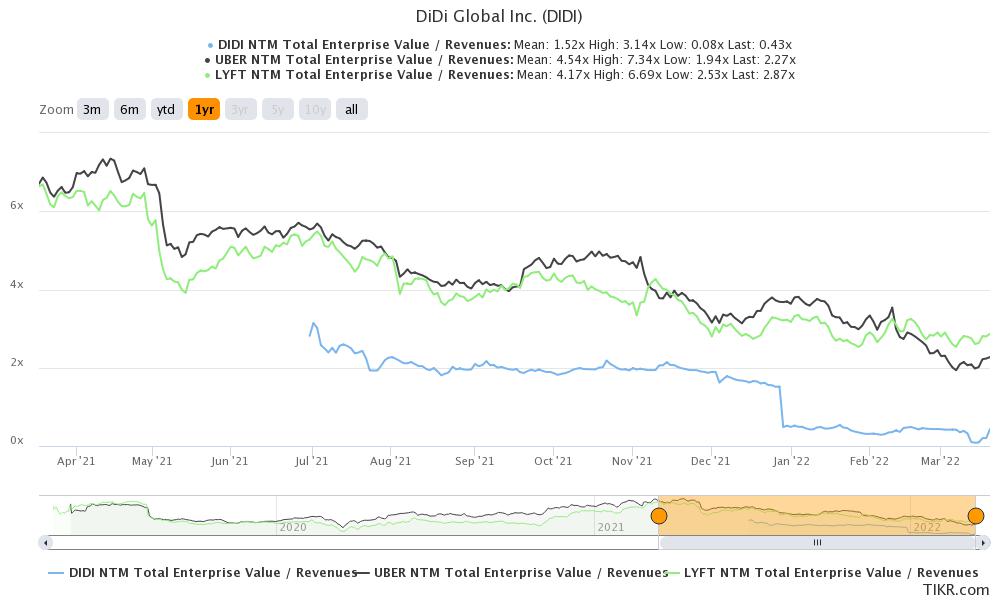This screenshot has width=1000, height=600.
Task: Click the right orange navigator handle
Action: point(976,516)
